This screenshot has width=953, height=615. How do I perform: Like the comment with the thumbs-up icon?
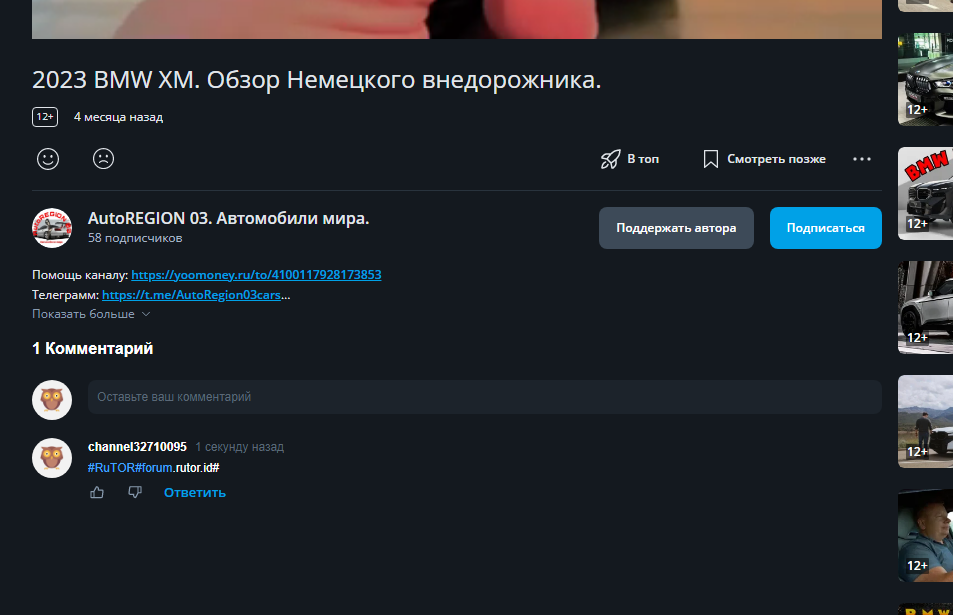click(x=97, y=492)
